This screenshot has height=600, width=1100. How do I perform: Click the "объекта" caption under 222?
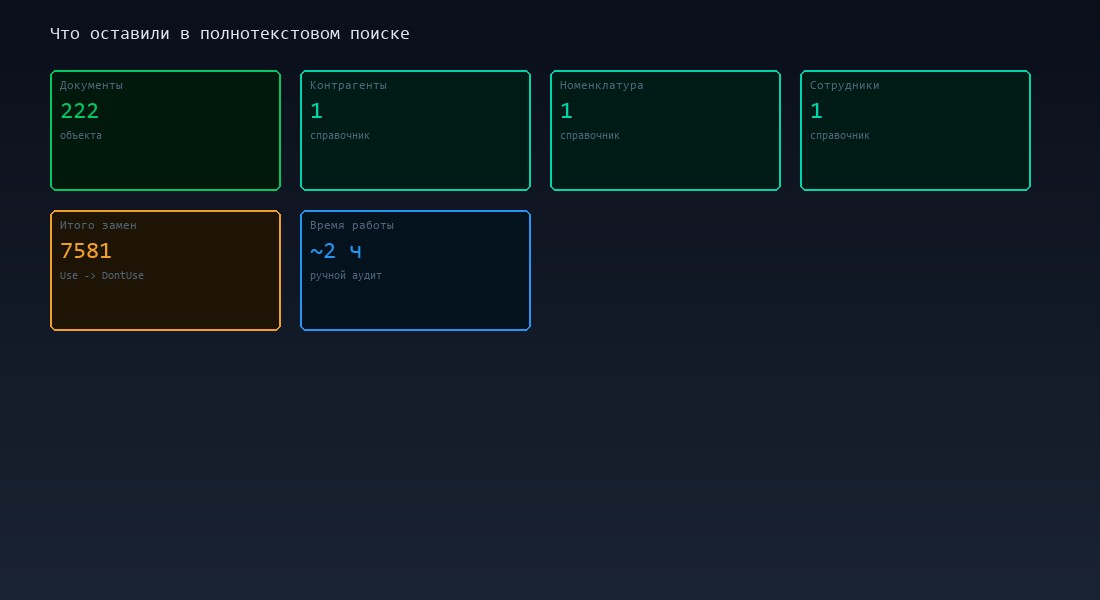(x=81, y=136)
